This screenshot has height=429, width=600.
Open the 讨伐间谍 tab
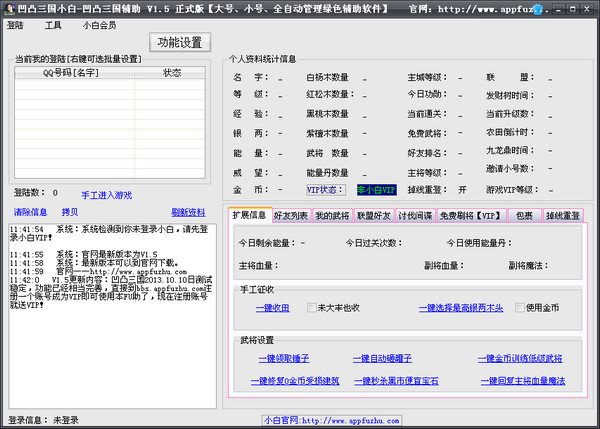[415, 216]
